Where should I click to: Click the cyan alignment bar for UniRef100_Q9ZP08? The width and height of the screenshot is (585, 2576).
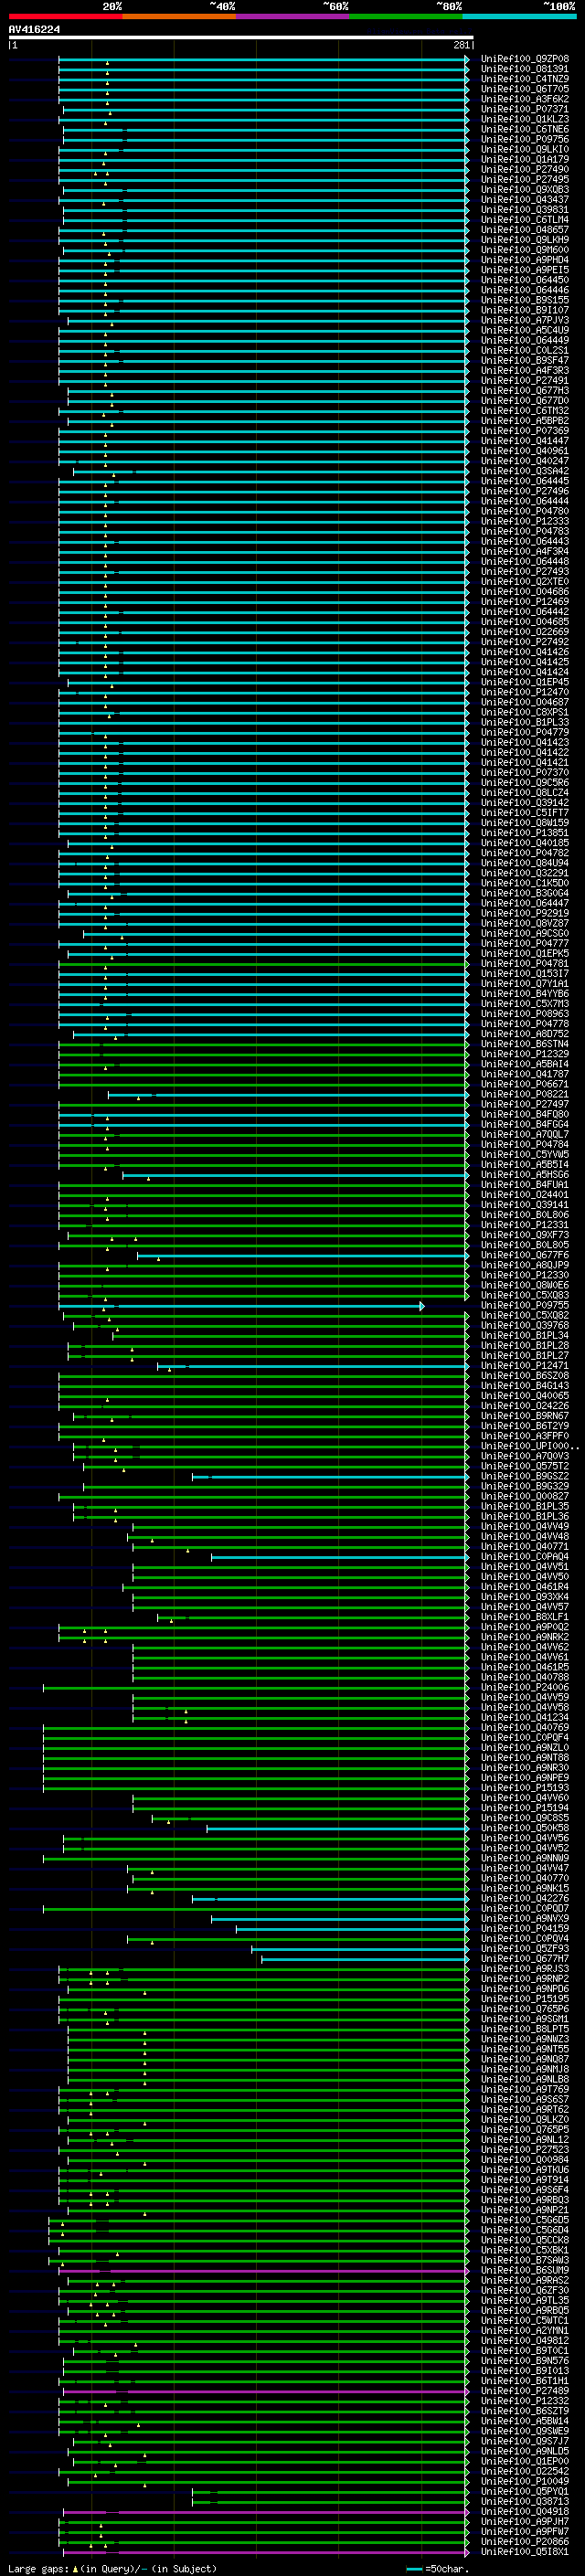click(263, 59)
